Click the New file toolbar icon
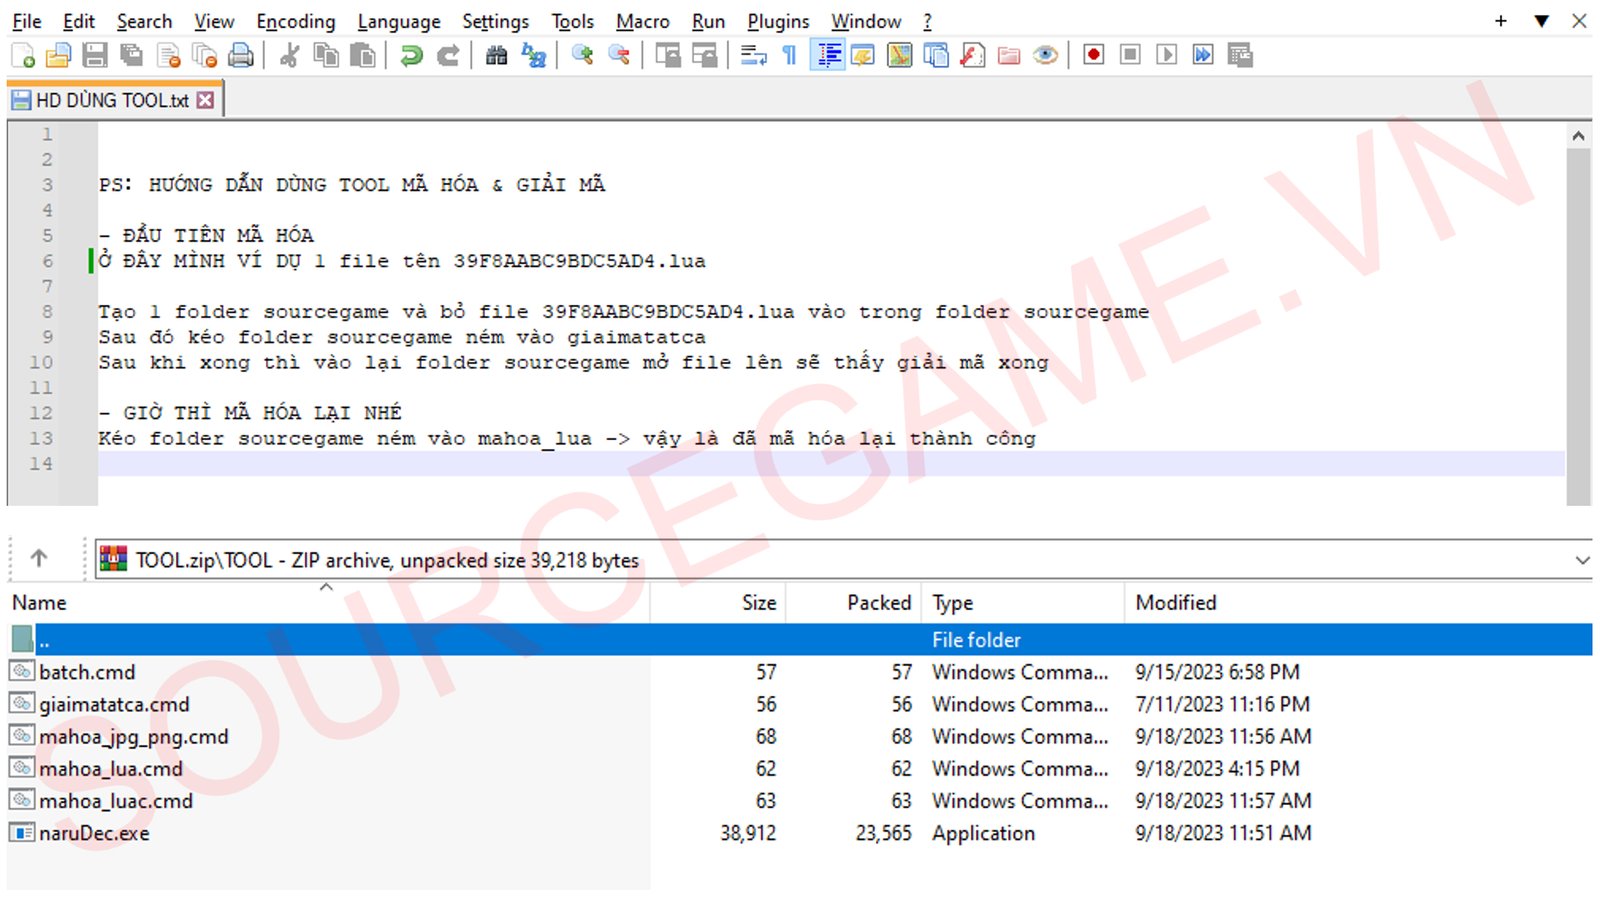Image resolution: width=1600 pixels, height=900 pixels. 22,56
